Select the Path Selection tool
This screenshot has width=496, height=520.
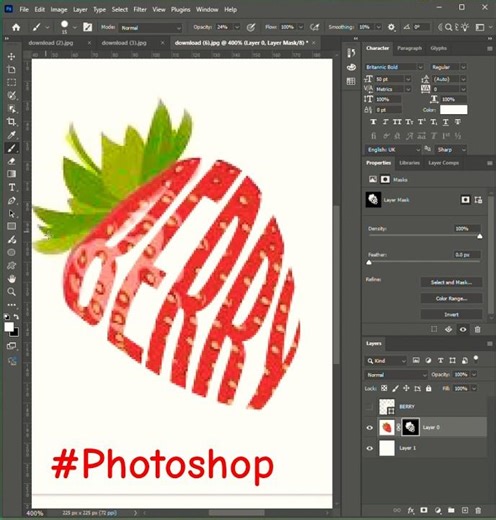[11, 213]
